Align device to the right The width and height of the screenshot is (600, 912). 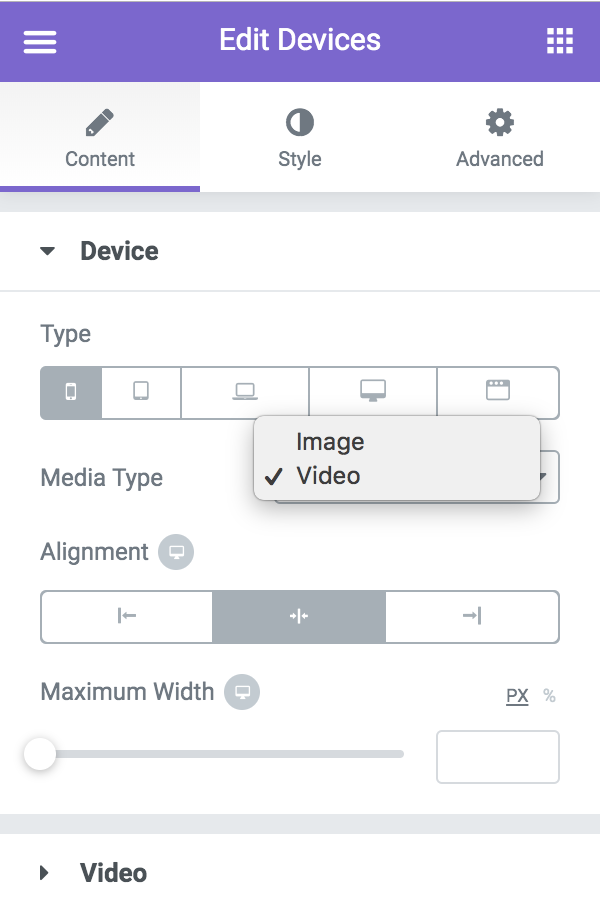point(472,617)
